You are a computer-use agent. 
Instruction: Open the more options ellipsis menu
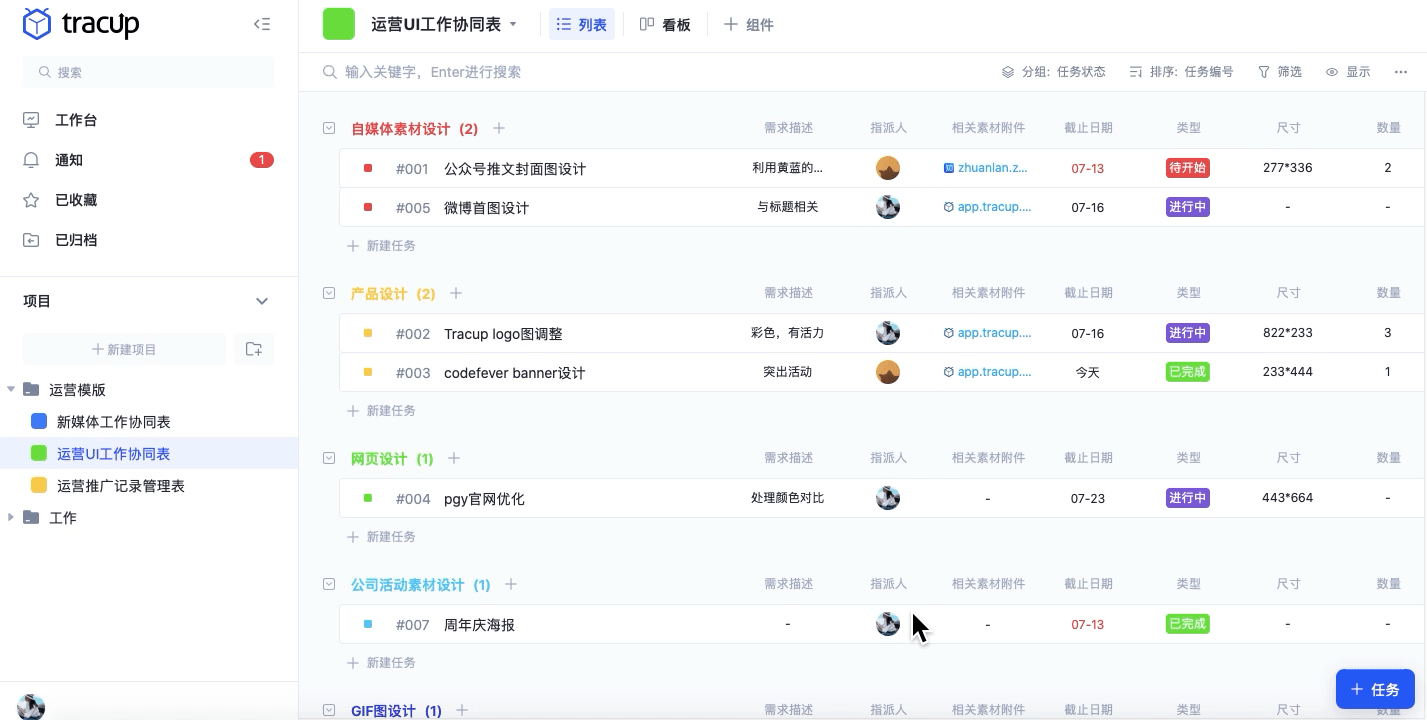(1401, 71)
